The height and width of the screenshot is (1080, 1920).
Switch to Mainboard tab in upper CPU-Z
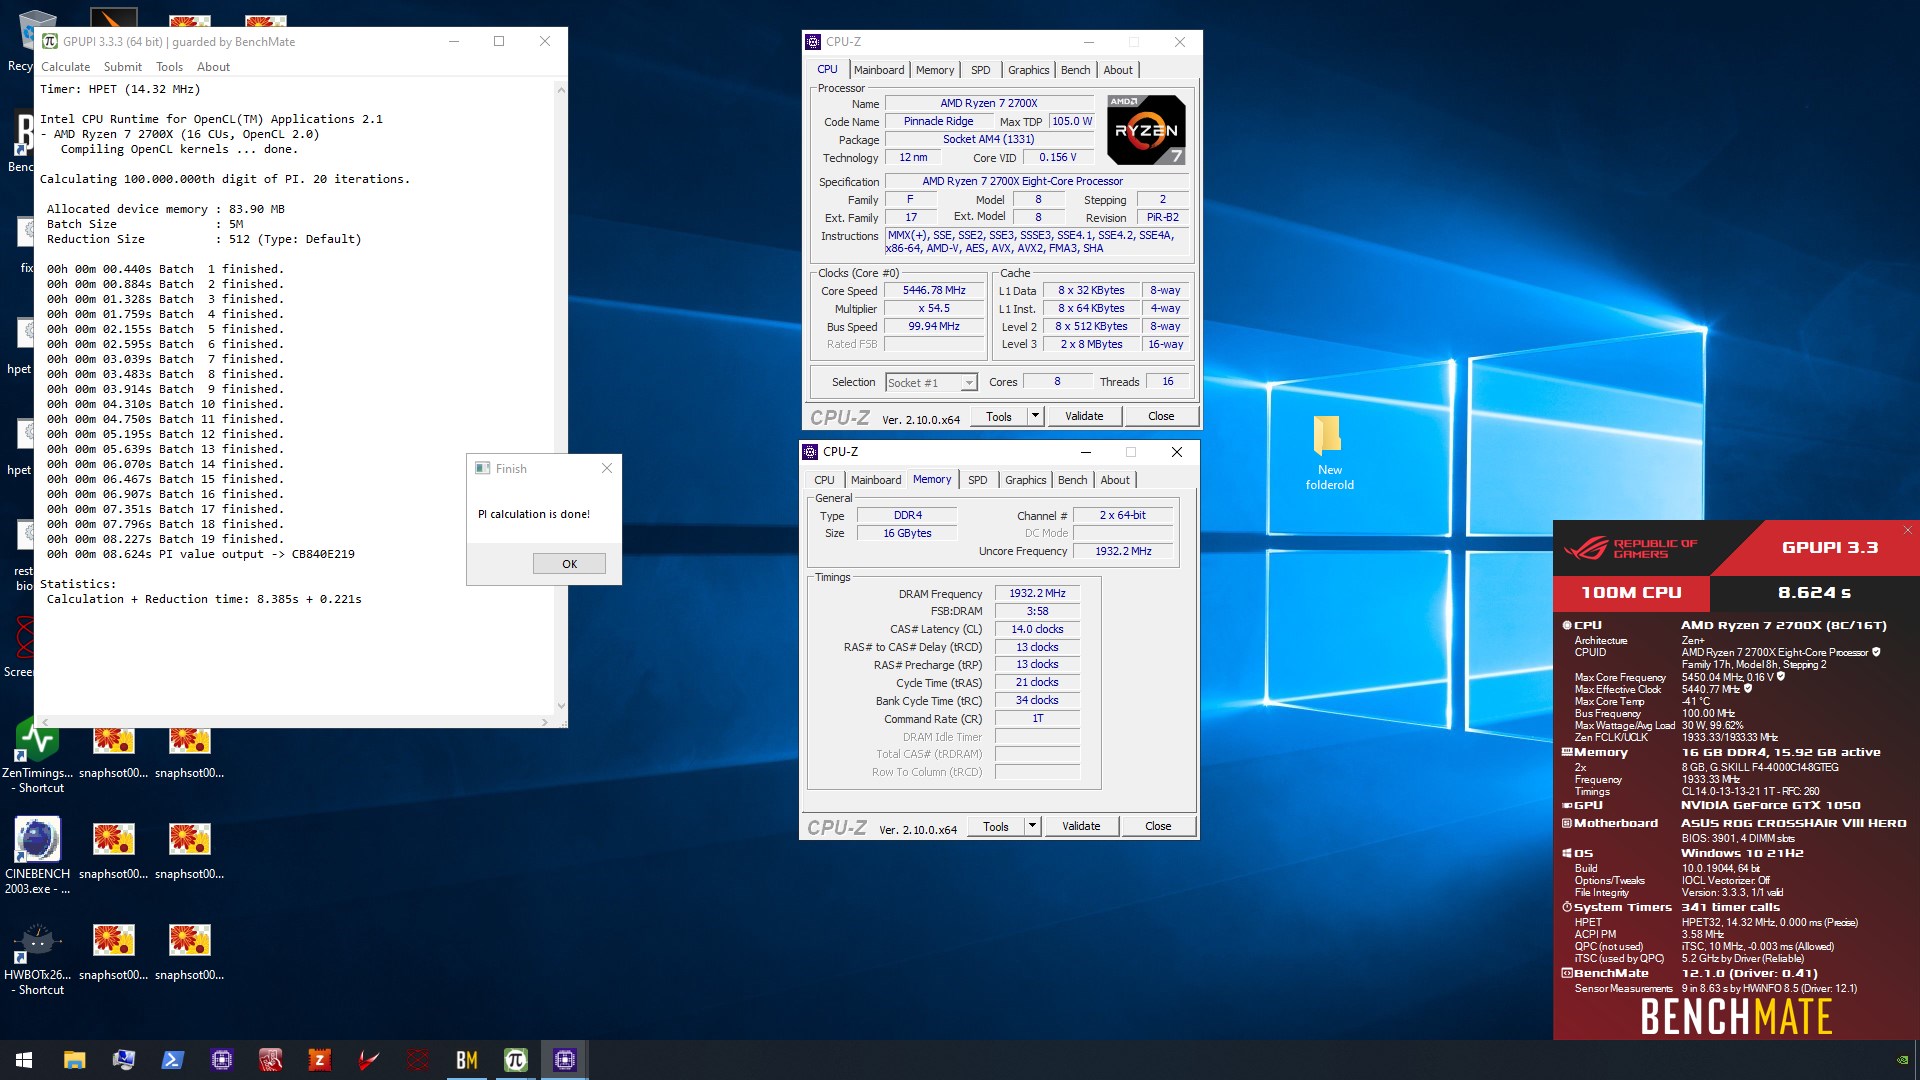(879, 70)
